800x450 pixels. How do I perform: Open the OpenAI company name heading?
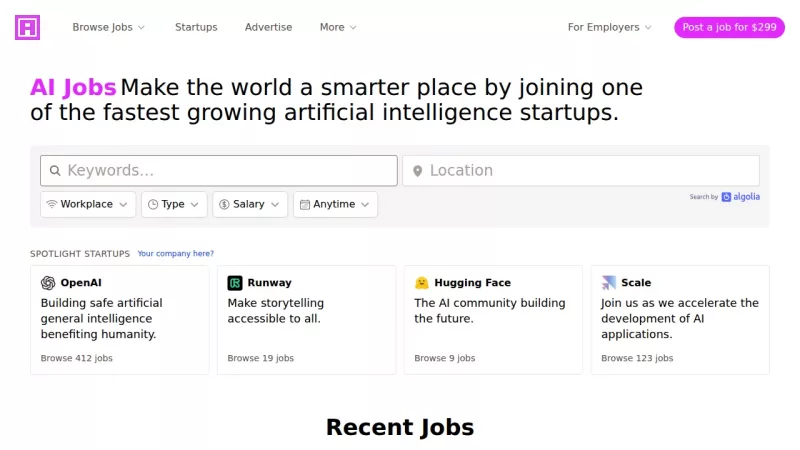click(81, 283)
